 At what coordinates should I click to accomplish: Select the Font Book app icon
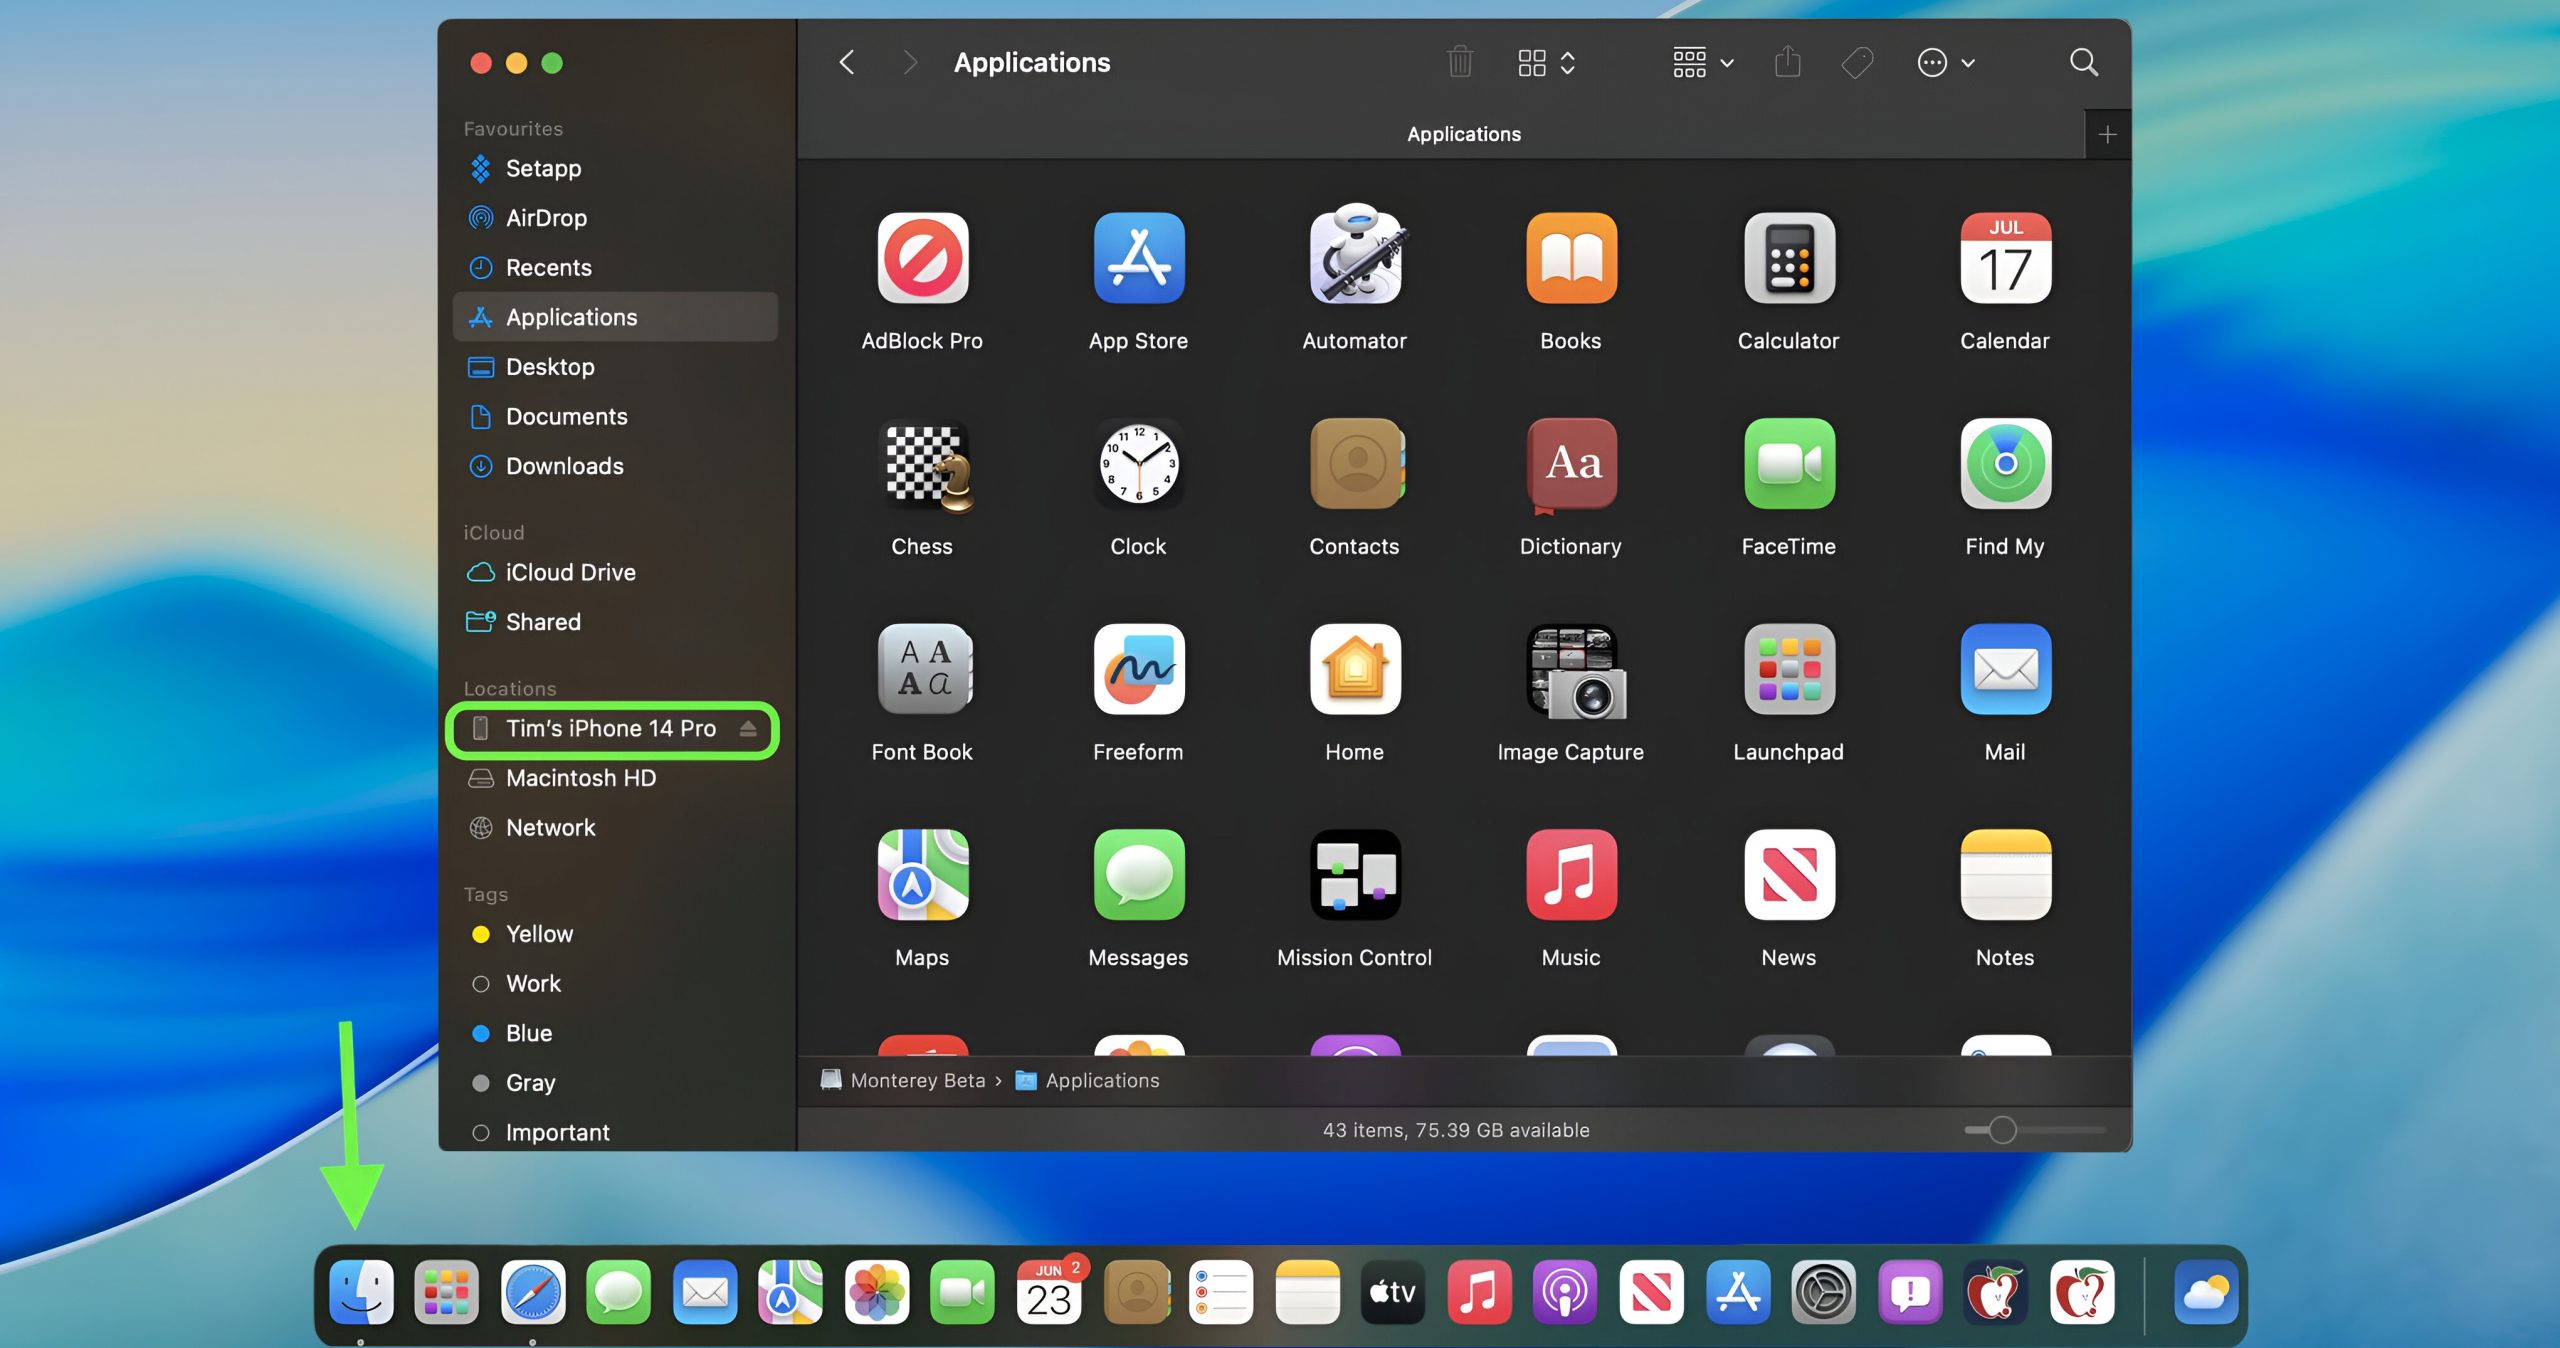click(924, 669)
